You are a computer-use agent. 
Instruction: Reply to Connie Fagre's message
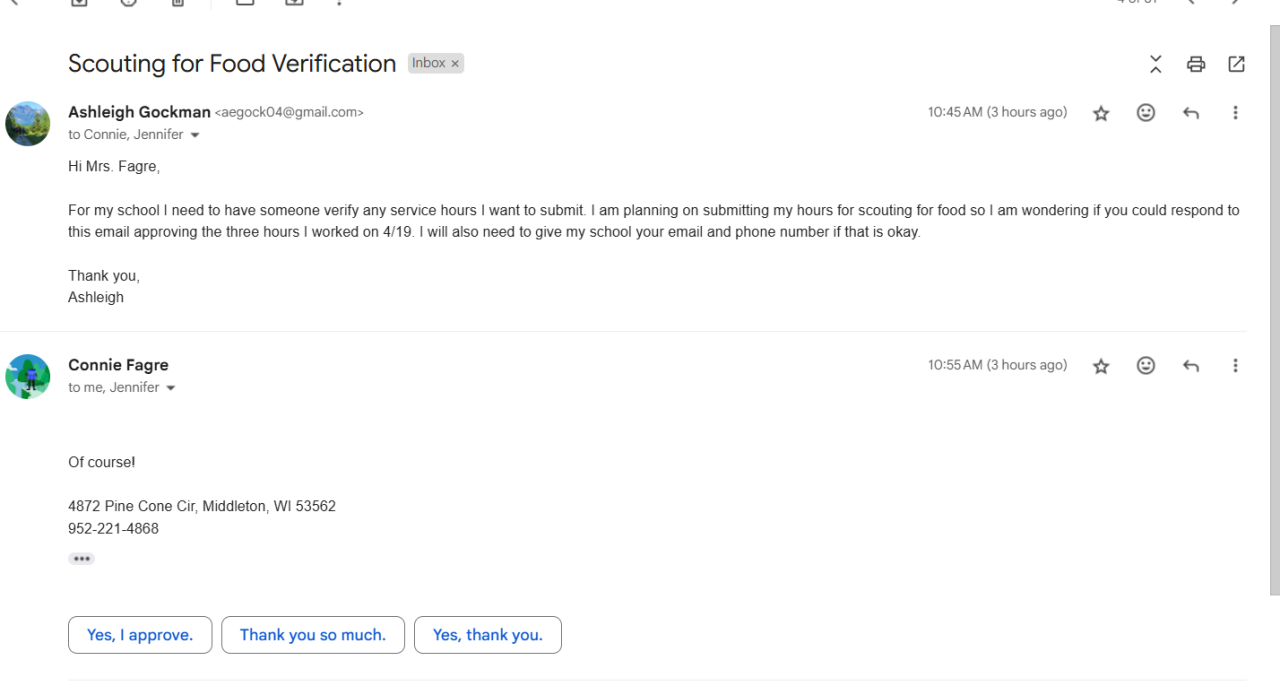1190,366
